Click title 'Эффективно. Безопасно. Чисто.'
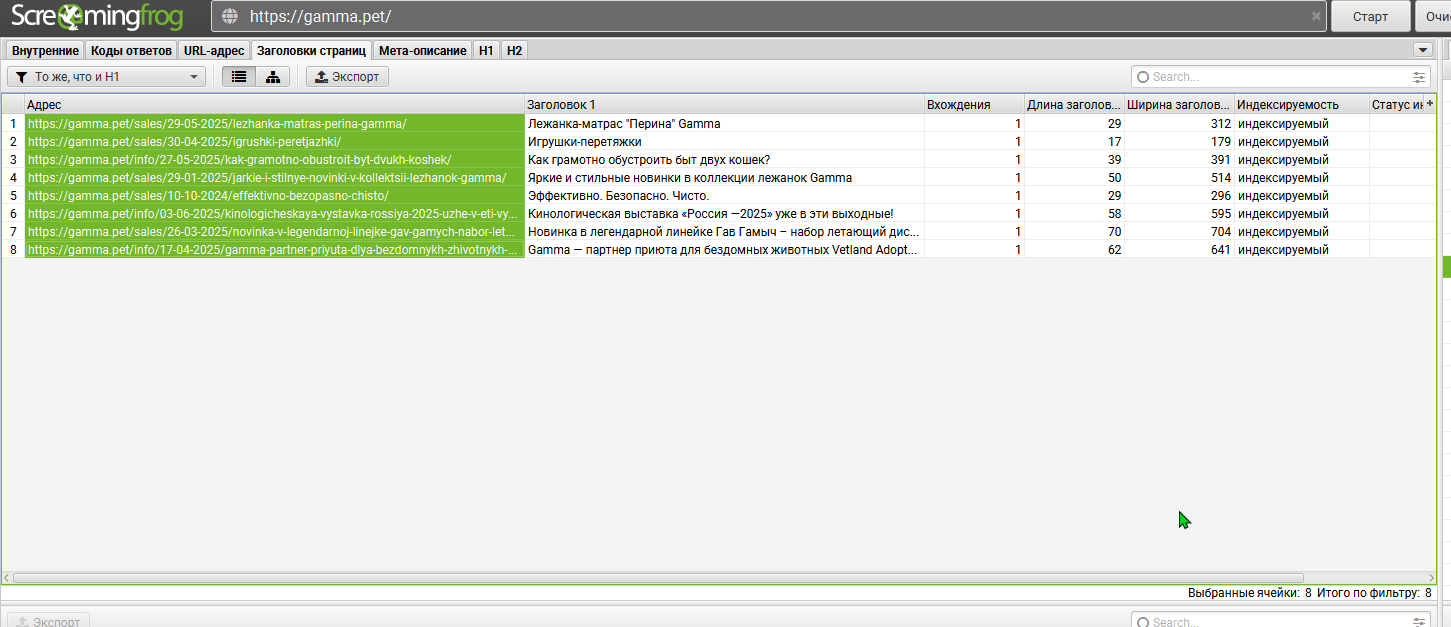 (x=618, y=195)
